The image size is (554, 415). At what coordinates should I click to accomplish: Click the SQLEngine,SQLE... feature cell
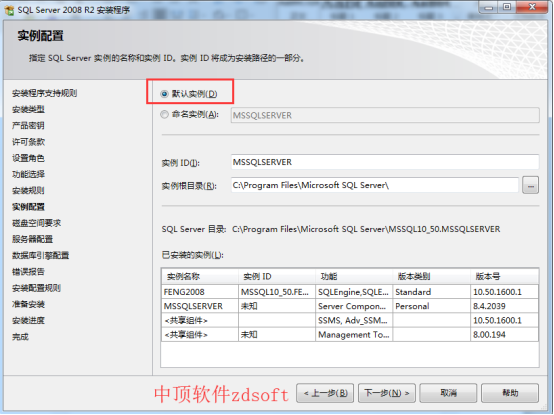(353, 292)
